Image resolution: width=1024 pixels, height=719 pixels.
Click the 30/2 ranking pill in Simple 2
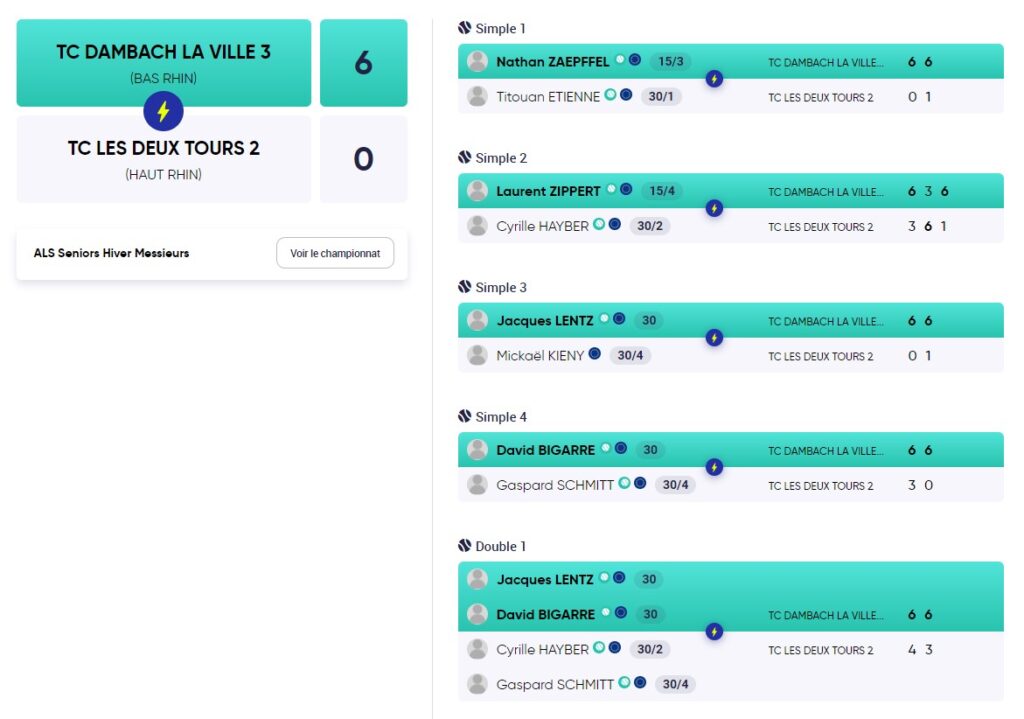[x=650, y=226]
